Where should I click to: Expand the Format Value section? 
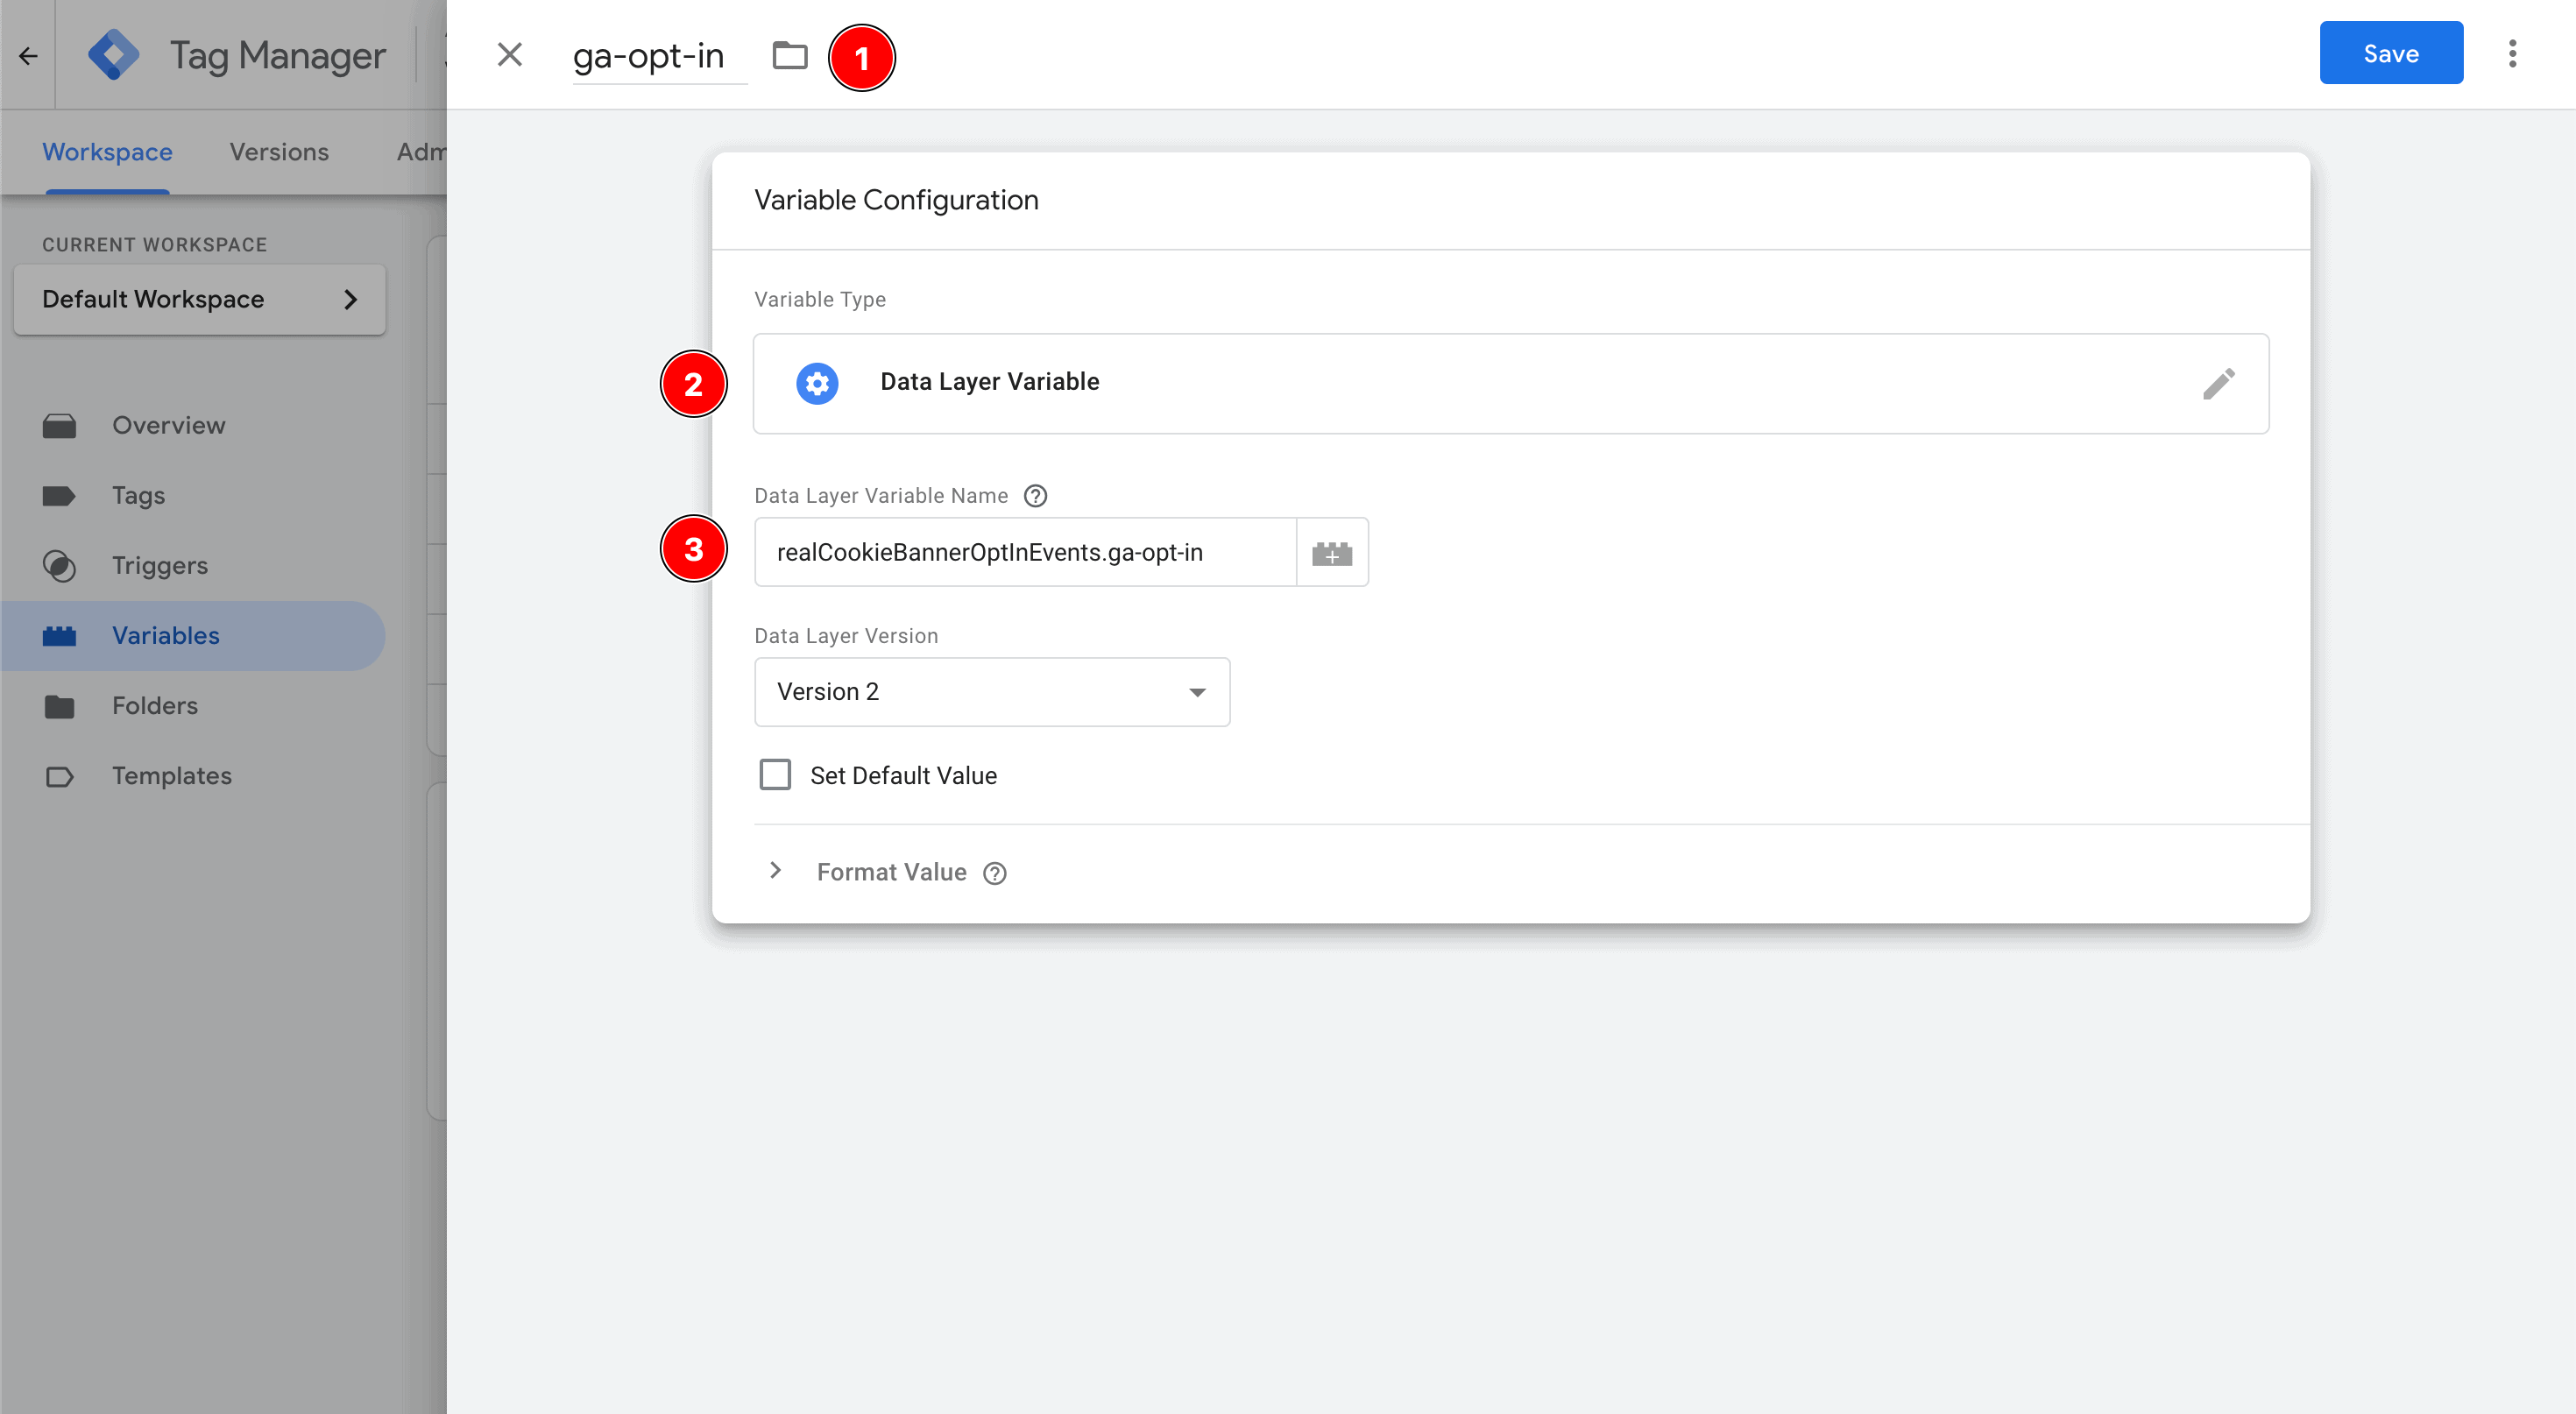[x=776, y=871]
